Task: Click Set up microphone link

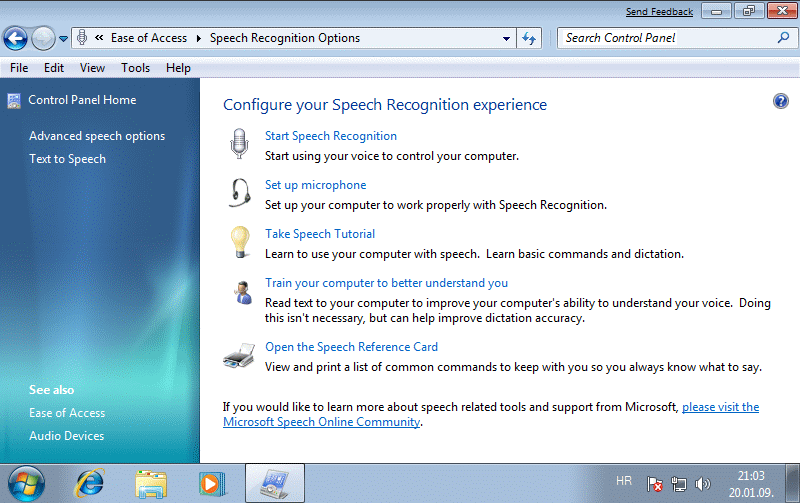Action: 315,185
